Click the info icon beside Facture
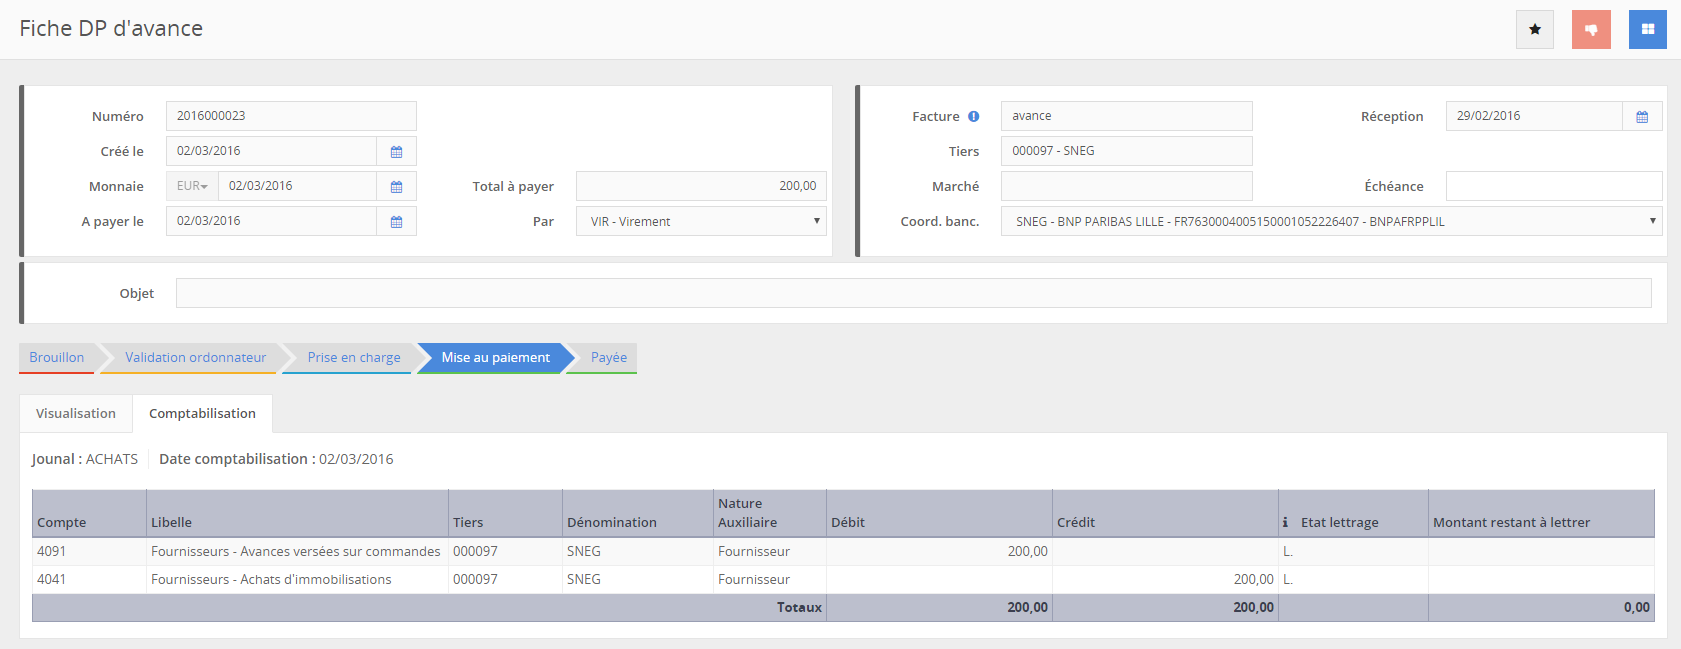This screenshot has width=1681, height=649. coord(973,116)
